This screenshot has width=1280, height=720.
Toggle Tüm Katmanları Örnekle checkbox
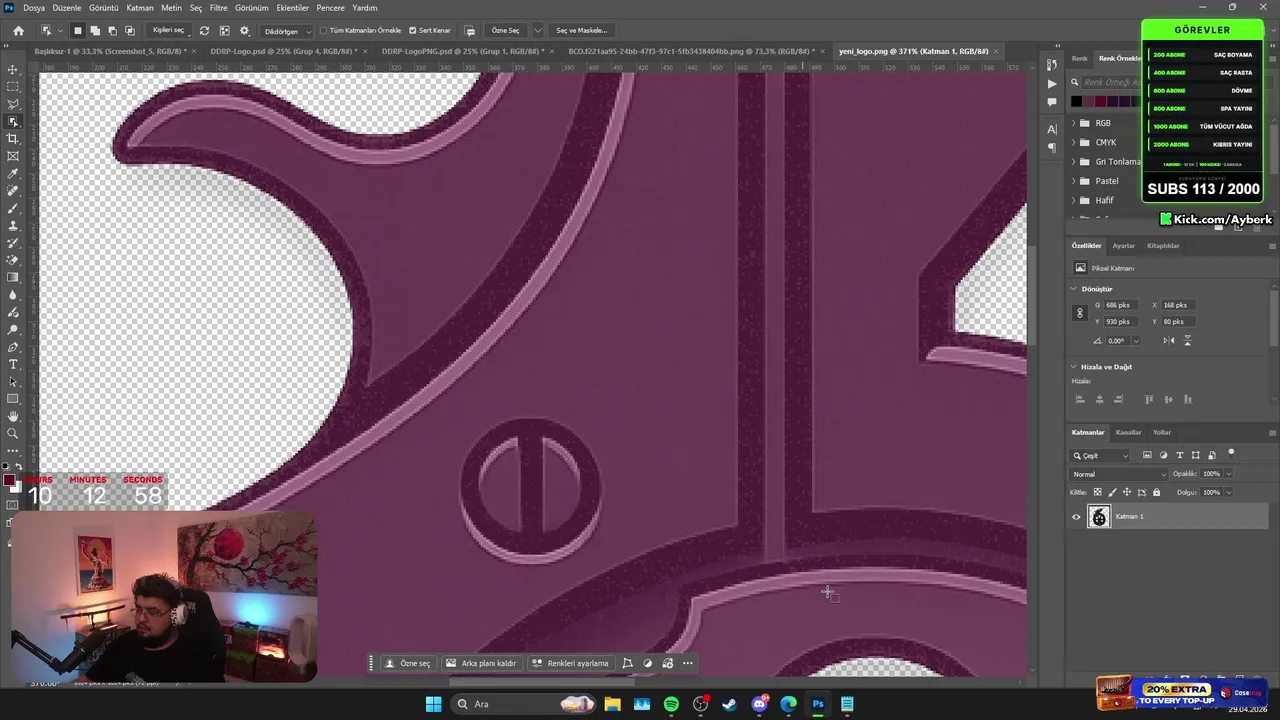click(x=324, y=30)
